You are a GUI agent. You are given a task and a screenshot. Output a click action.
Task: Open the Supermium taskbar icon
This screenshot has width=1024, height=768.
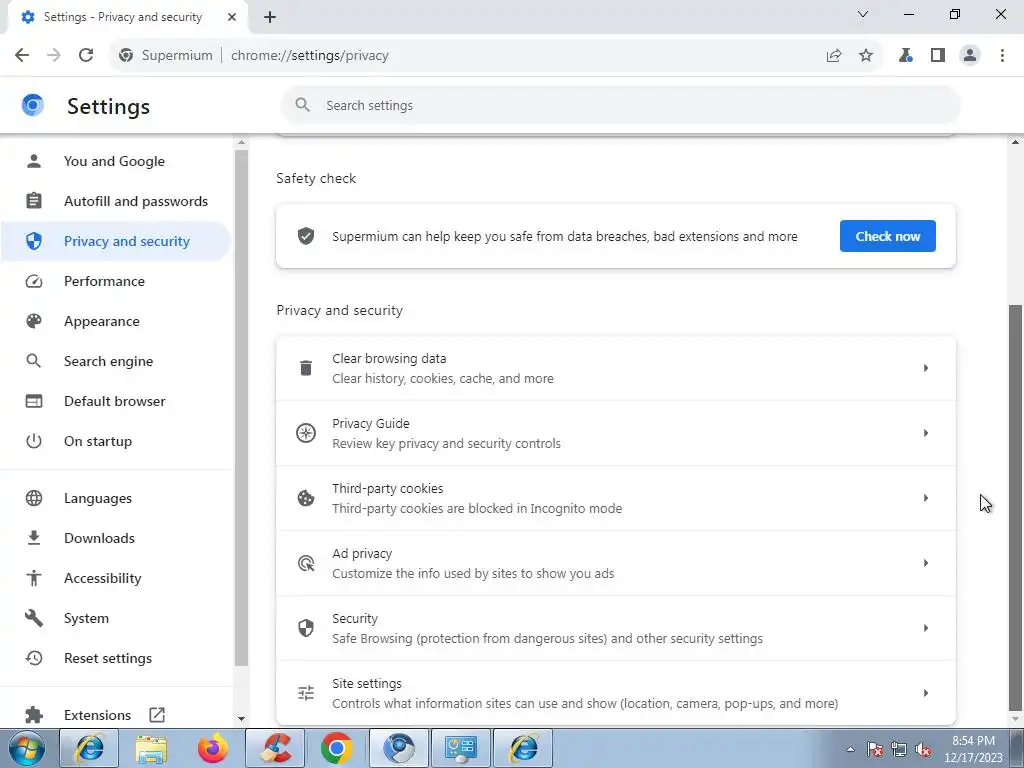[399, 748]
